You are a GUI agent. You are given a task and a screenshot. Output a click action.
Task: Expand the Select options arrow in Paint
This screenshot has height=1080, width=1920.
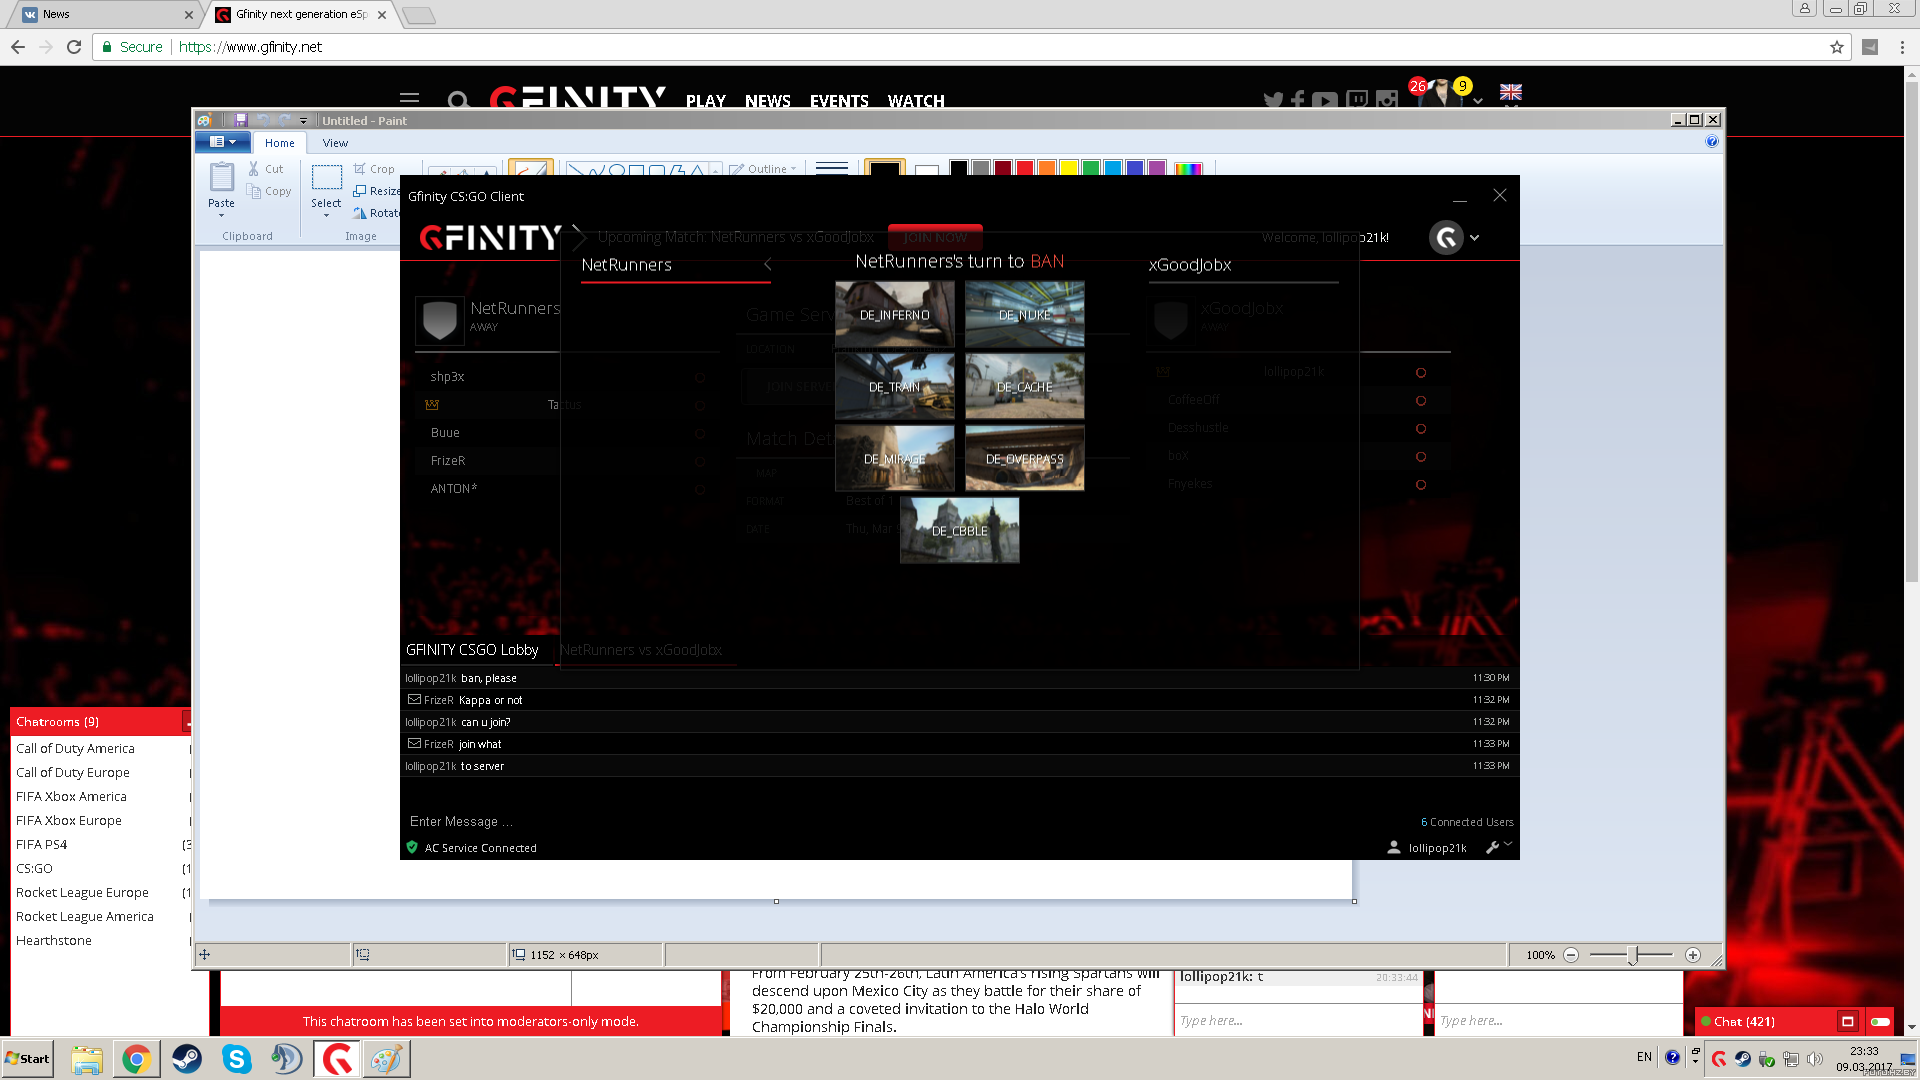point(326,215)
